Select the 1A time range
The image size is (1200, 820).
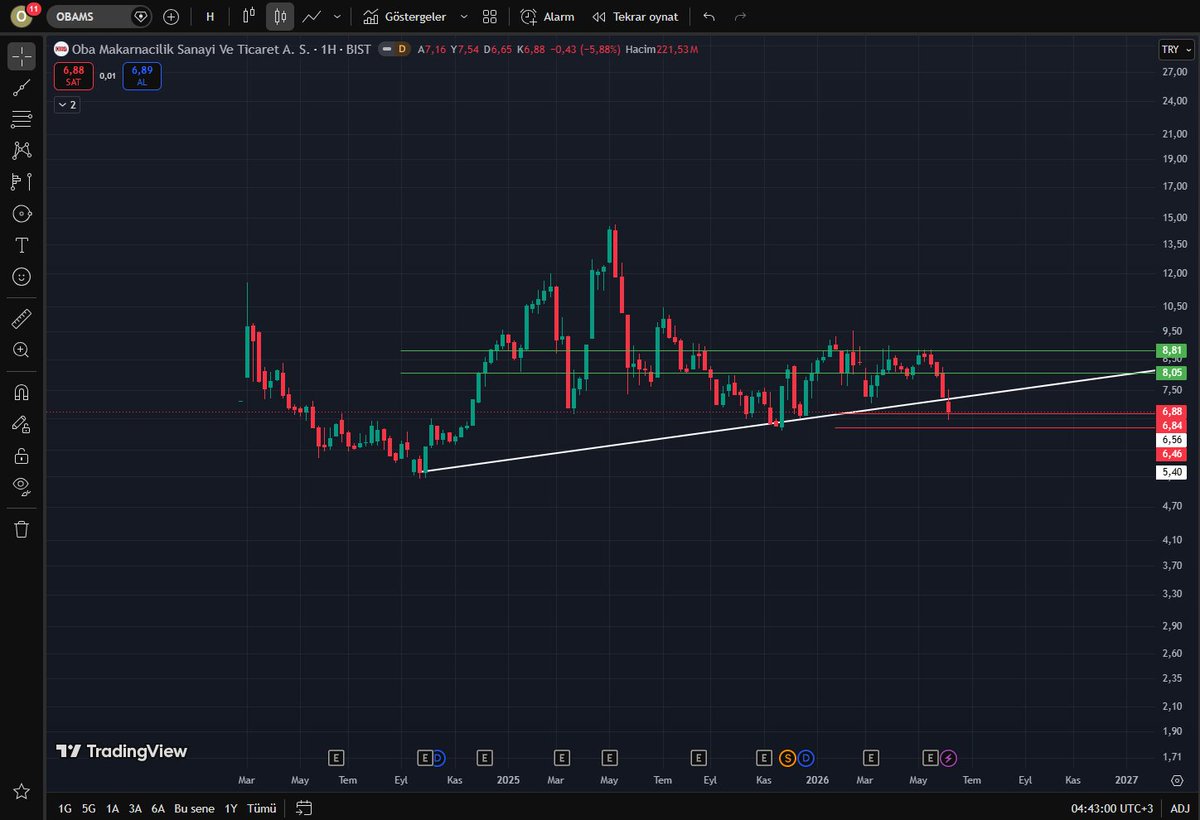point(112,808)
